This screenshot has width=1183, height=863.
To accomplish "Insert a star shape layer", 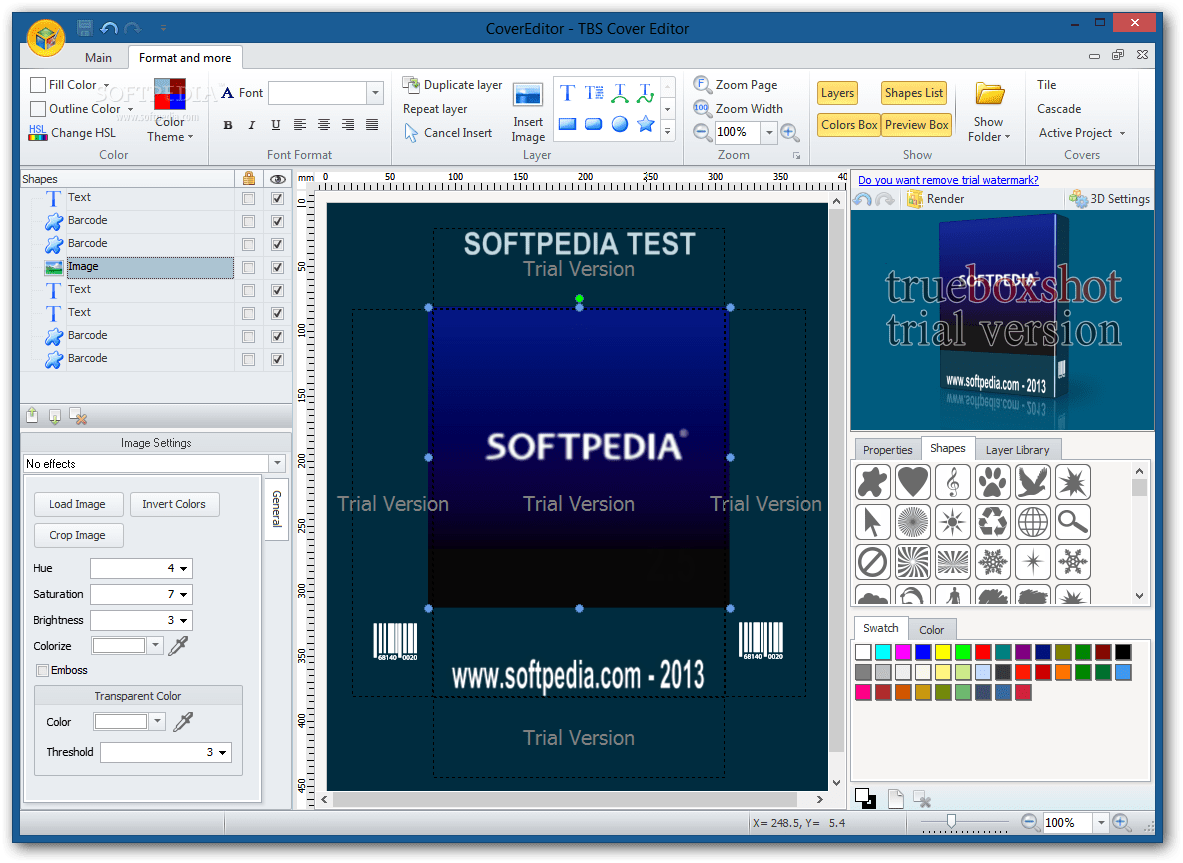I will (x=645, y=124).
